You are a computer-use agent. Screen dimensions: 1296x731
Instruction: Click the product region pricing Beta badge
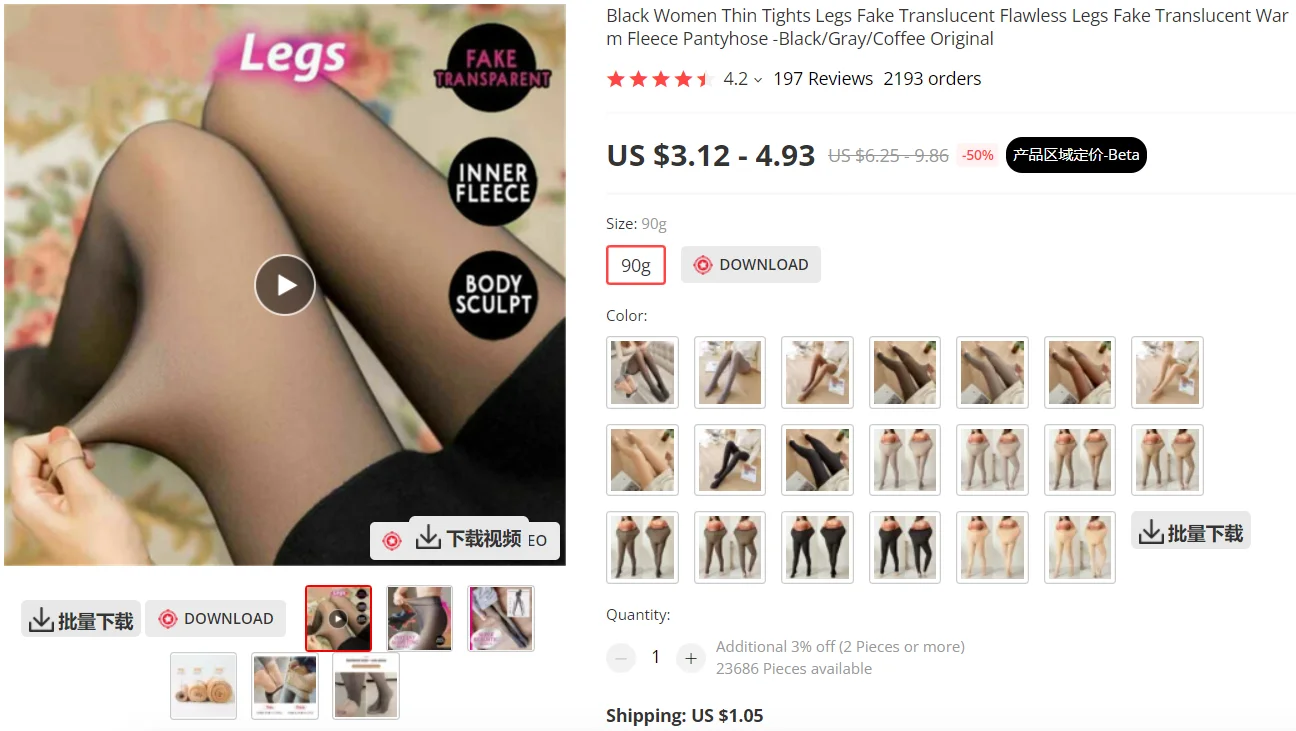coord(1076,155)
